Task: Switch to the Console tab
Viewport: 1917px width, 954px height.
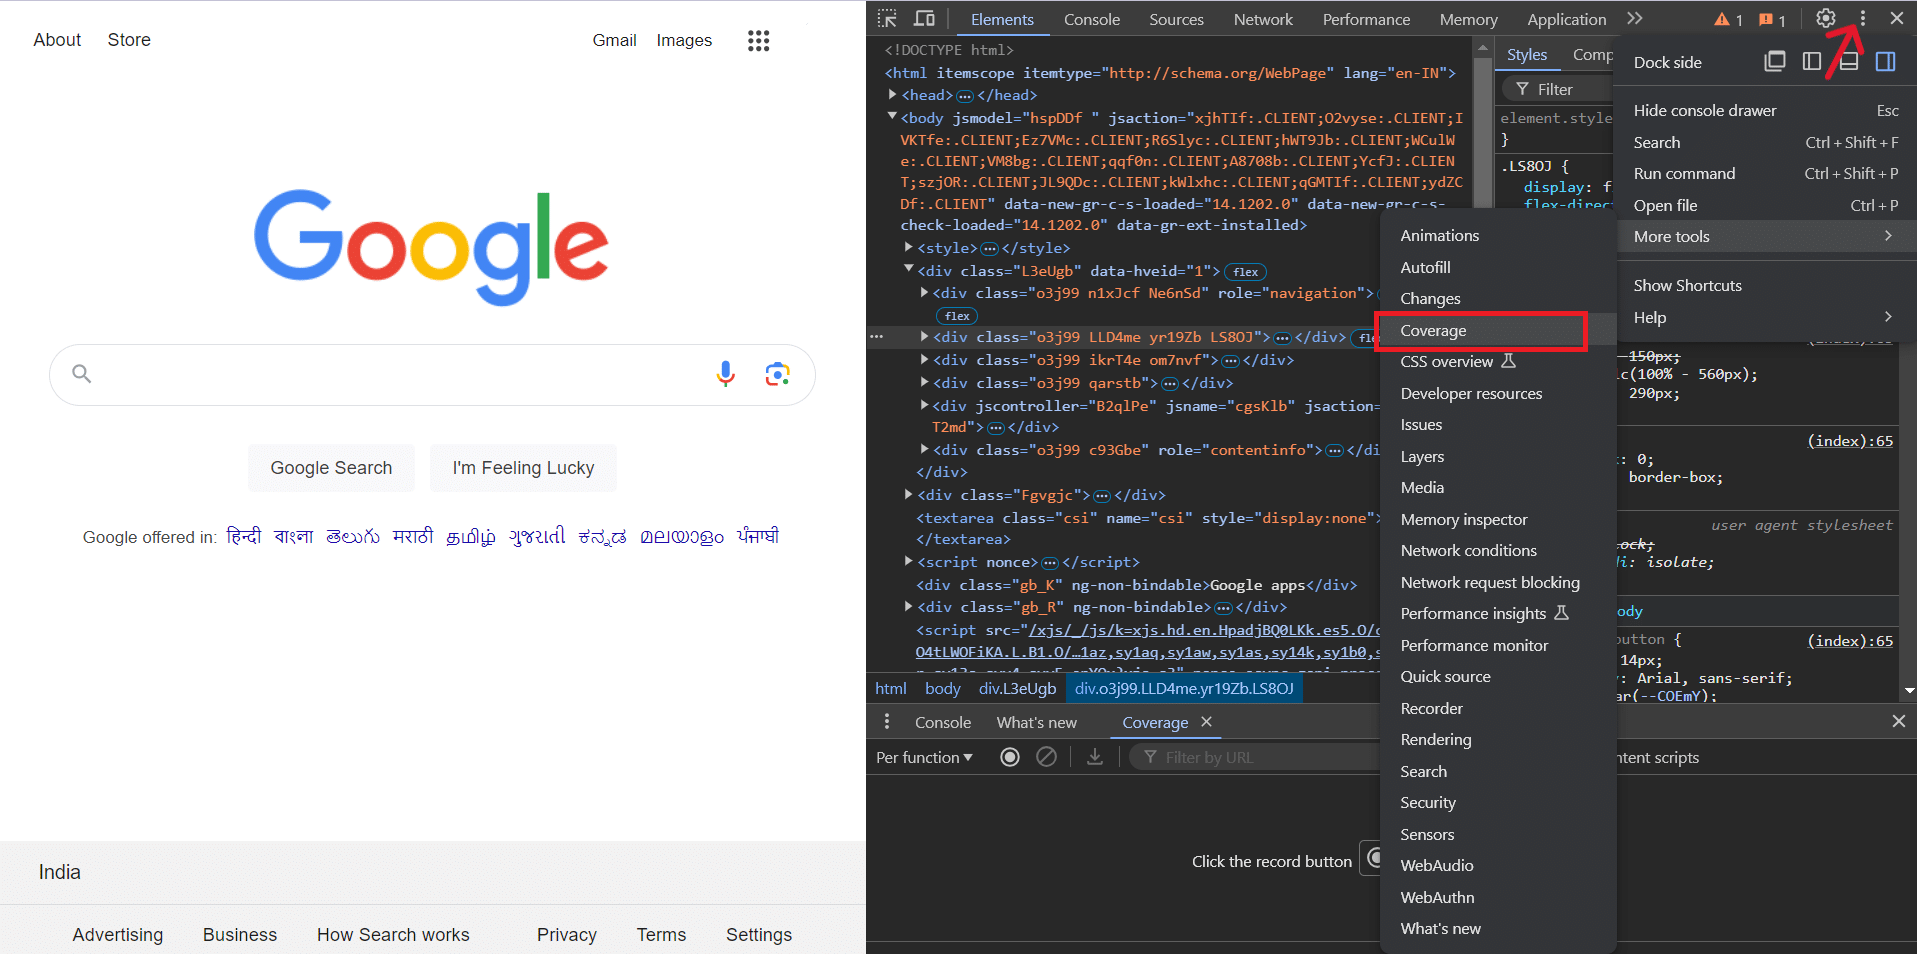Action: coord(1091,20)
